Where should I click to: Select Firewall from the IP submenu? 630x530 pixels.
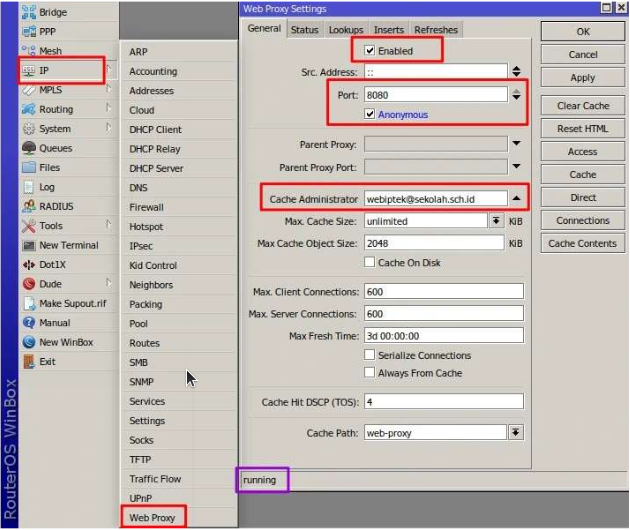(146, 207)
